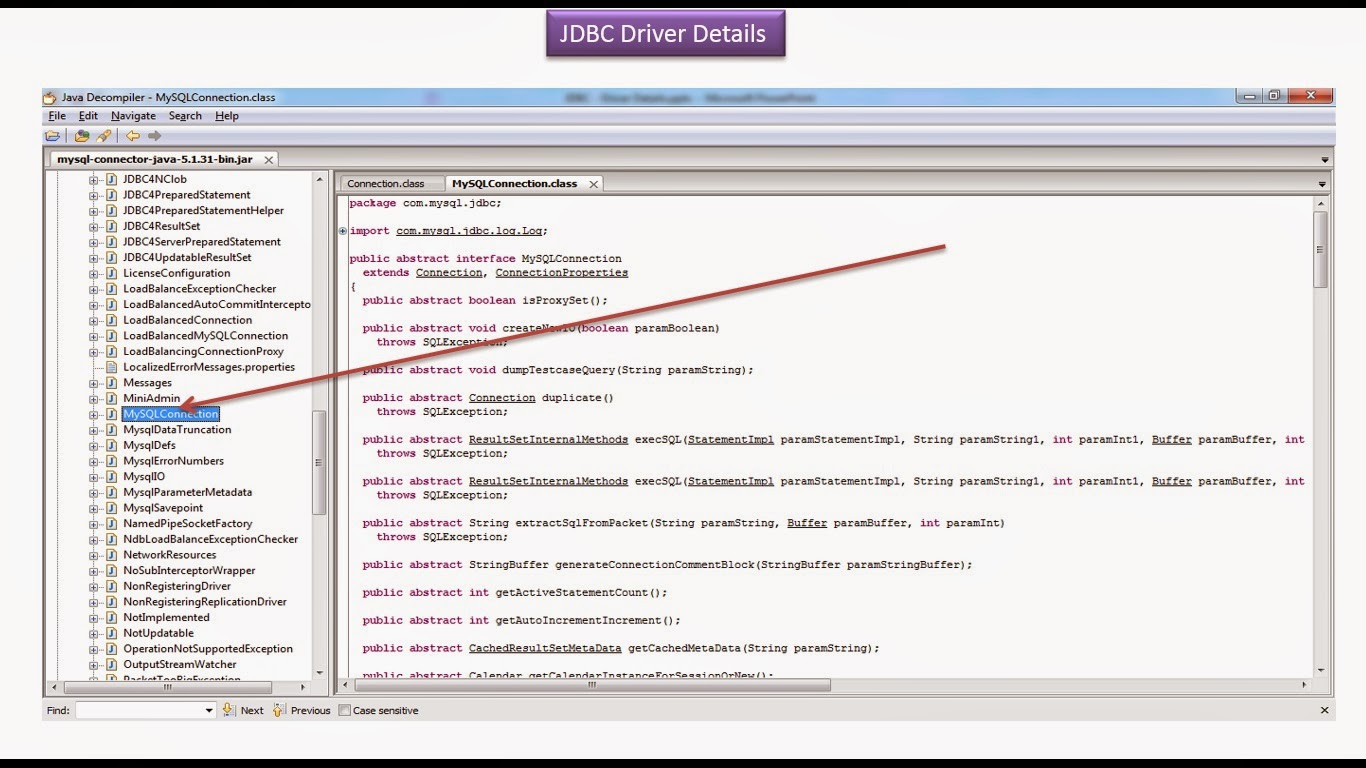Viewport: 1366px width, 768px height.
Task: Click the class icon beside JDBC4NClob
Action: [112, 179]
